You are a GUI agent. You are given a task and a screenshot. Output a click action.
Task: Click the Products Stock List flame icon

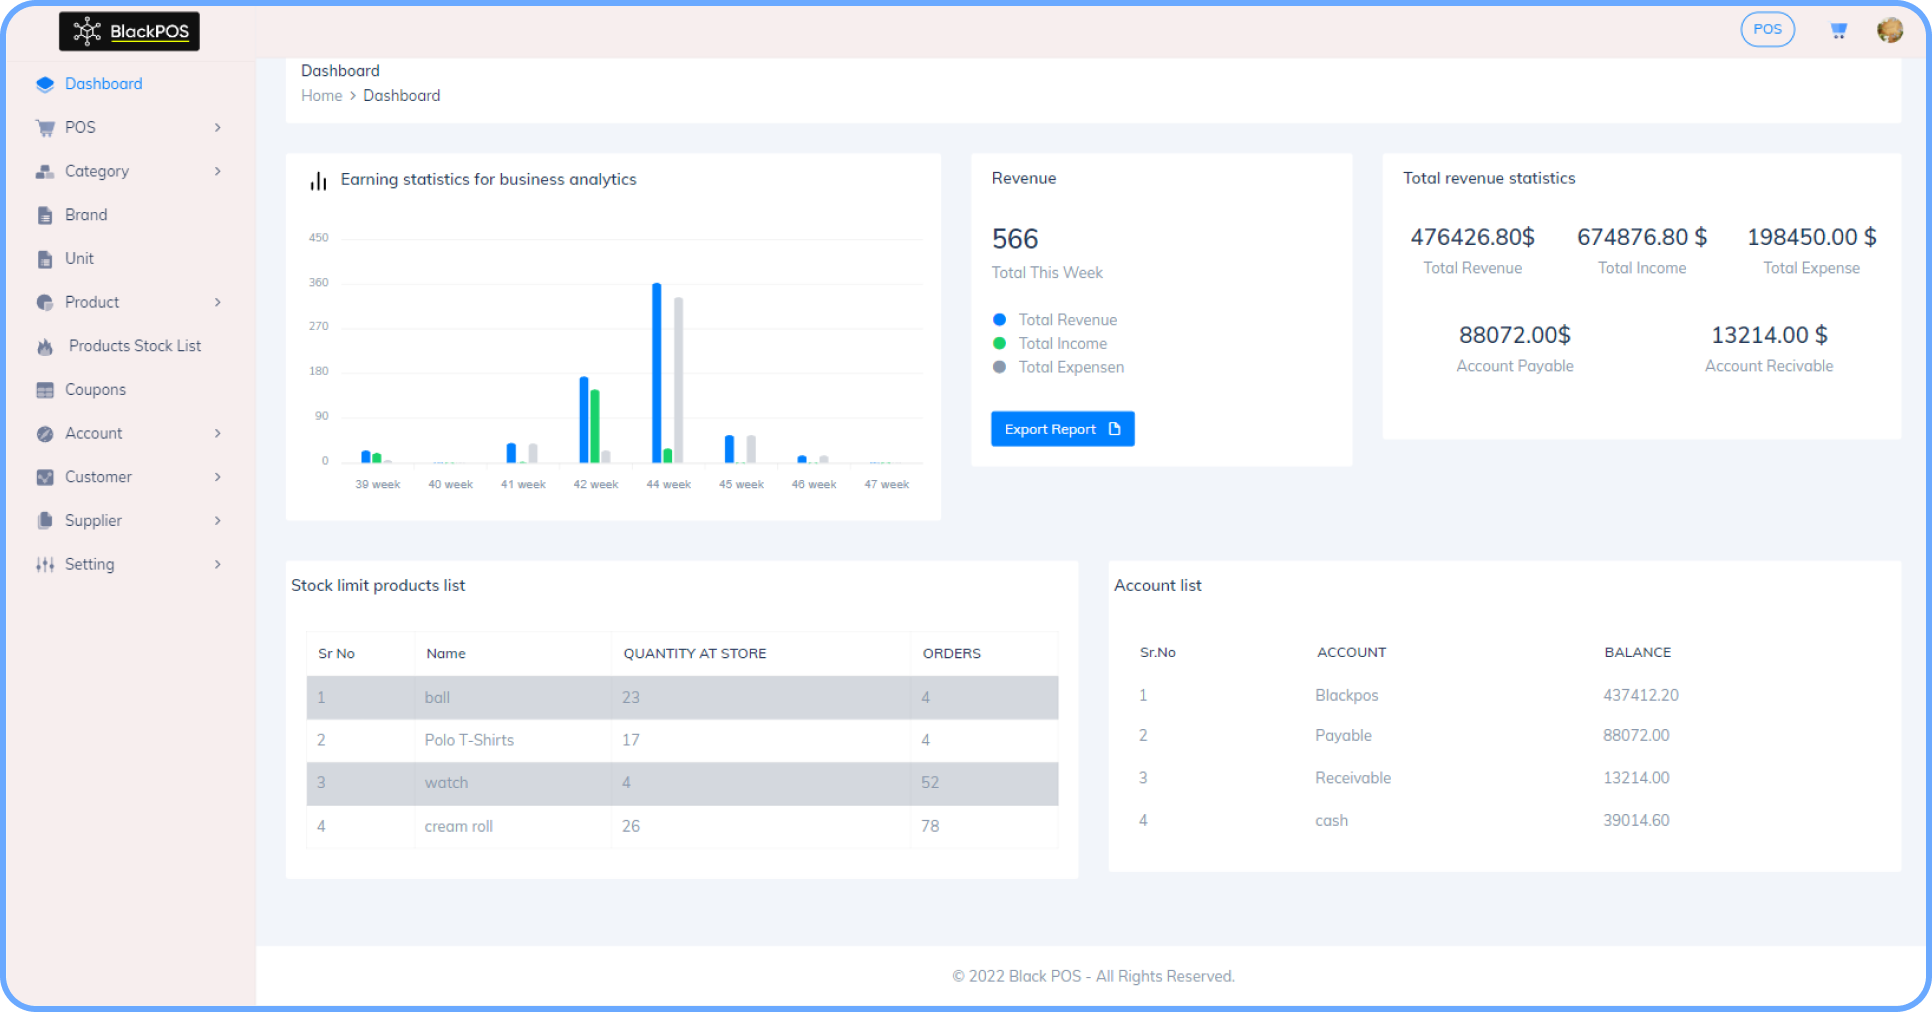(45, 345)
